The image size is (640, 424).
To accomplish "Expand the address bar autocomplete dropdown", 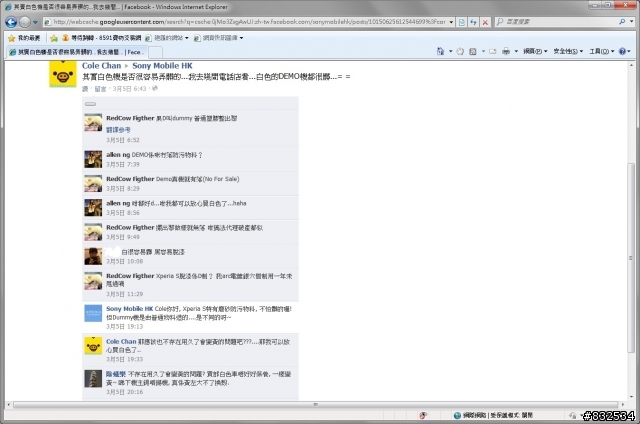I will 451,22.
